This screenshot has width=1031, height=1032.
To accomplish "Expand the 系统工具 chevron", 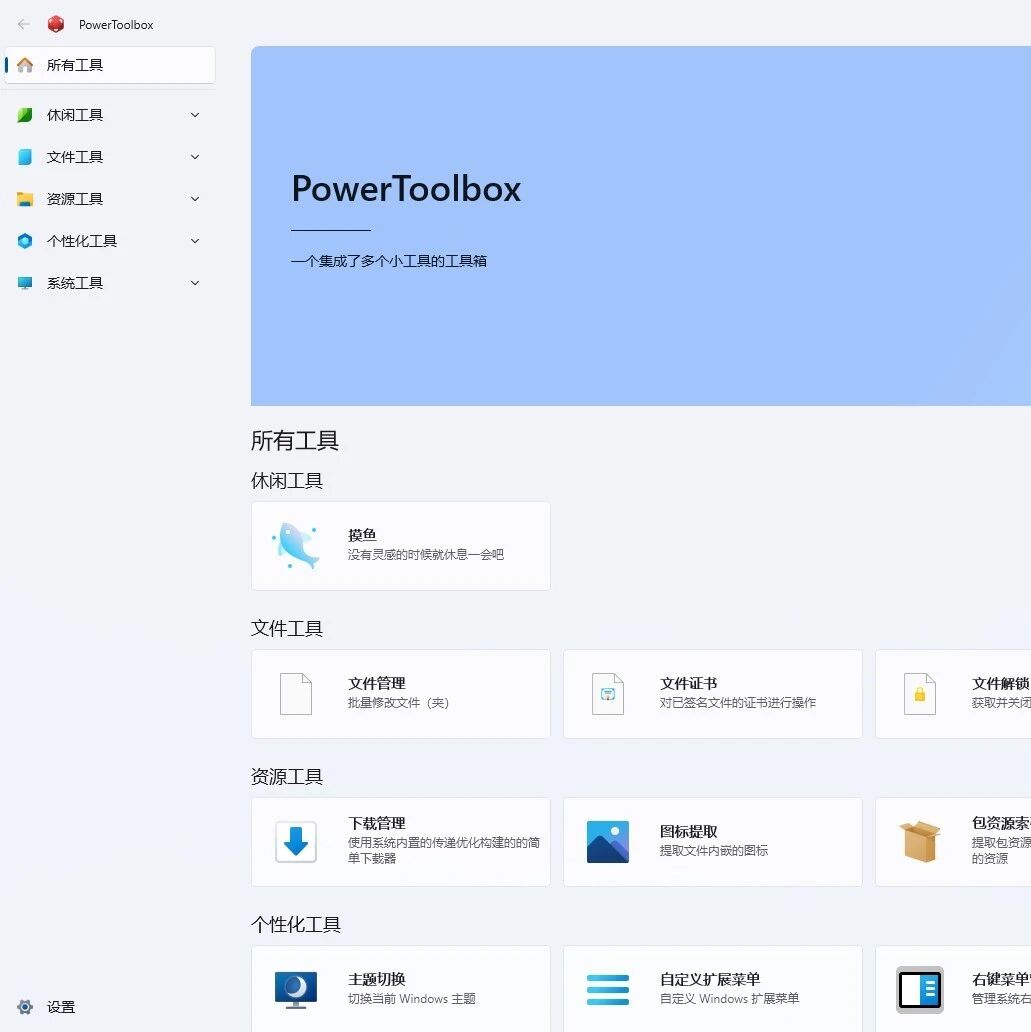I will [x=195, y=283].
